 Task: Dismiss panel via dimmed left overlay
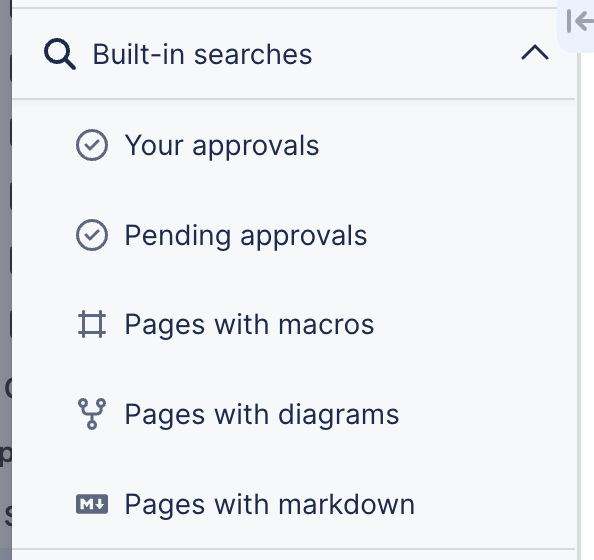click(x=6, y=280)
